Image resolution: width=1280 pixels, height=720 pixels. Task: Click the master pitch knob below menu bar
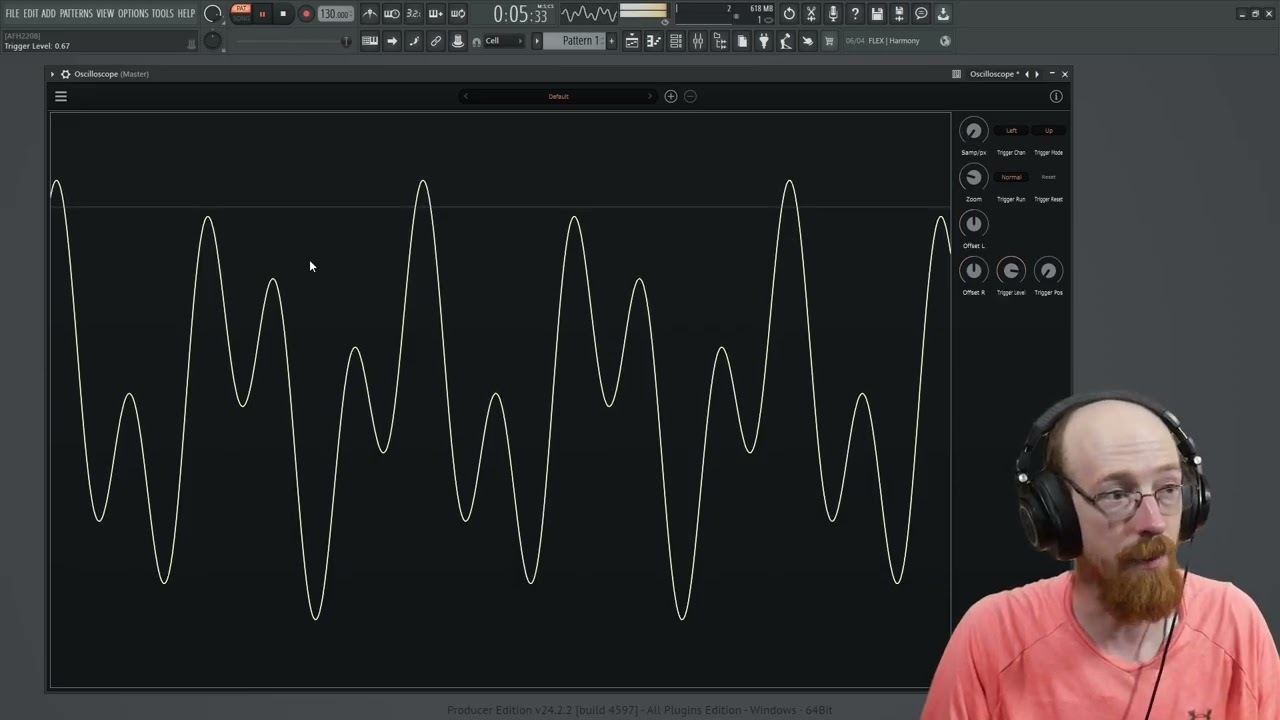(x=212, y=41)
